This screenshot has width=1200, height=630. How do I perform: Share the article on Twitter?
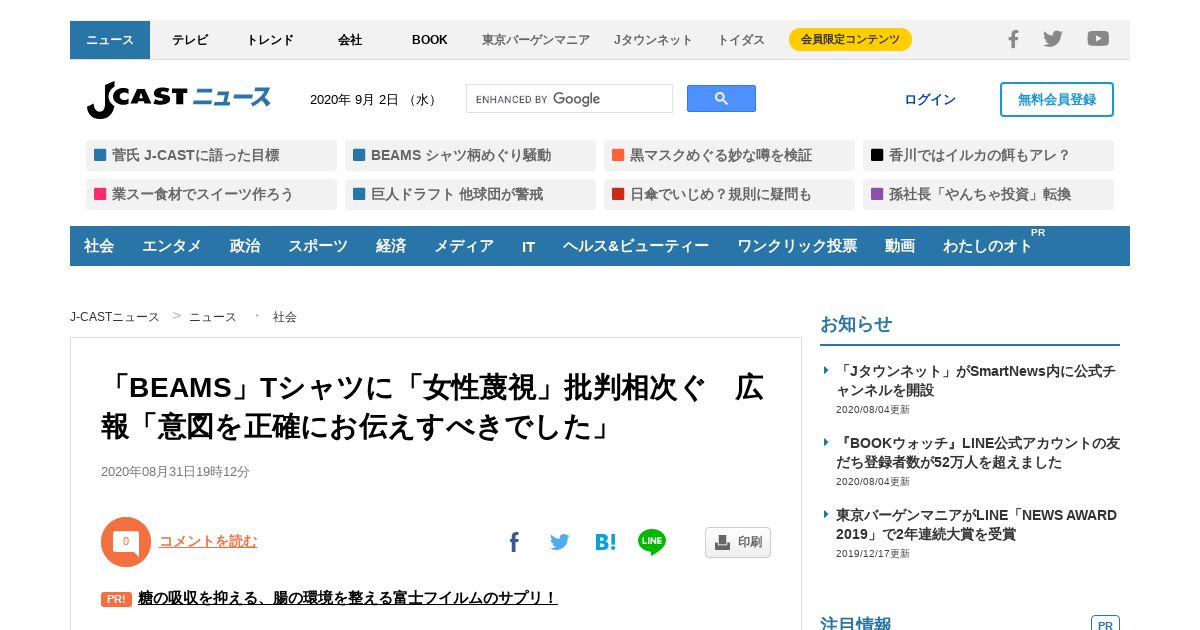(x=559, y=542)
